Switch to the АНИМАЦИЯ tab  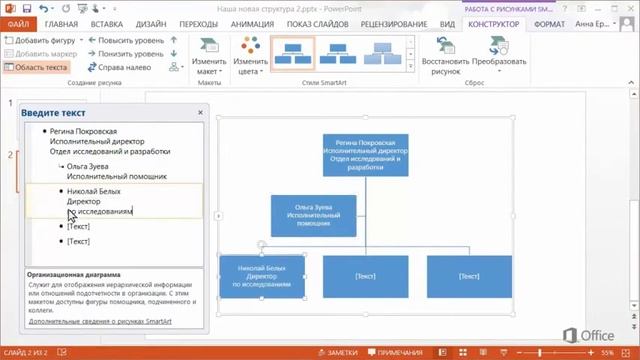(x=252, y=24)
